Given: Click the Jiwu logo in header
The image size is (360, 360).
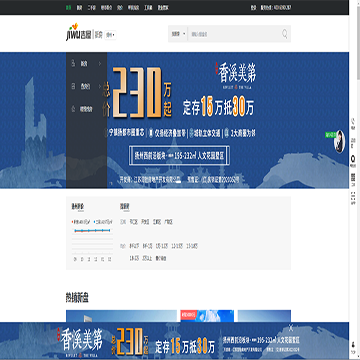Looking at the screenshot, I should coord(79,32).
